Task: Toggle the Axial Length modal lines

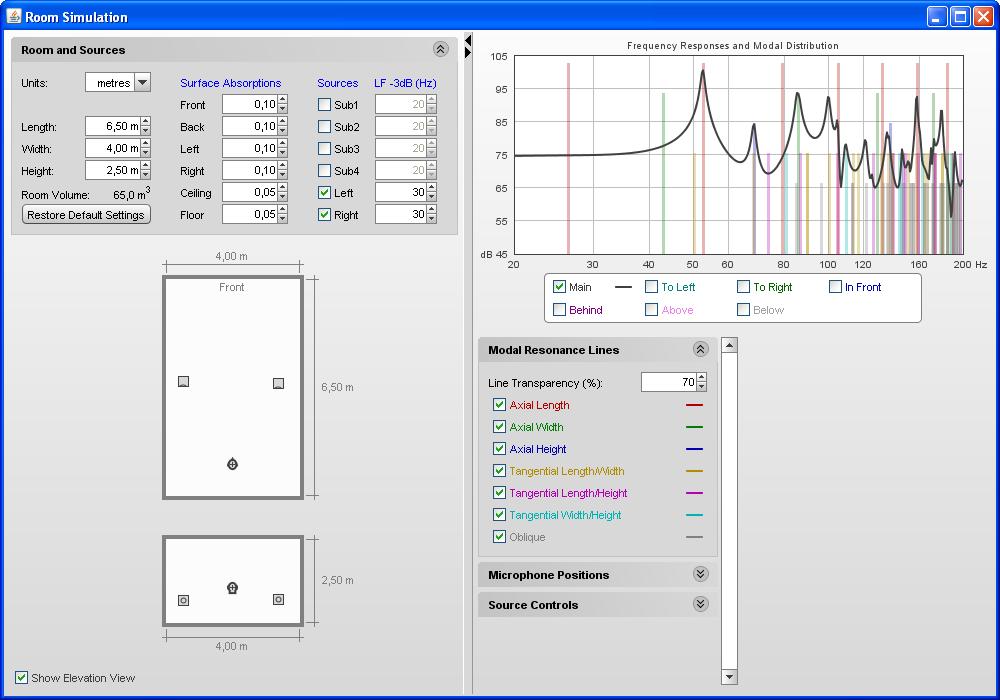Action: click(499, 405)
